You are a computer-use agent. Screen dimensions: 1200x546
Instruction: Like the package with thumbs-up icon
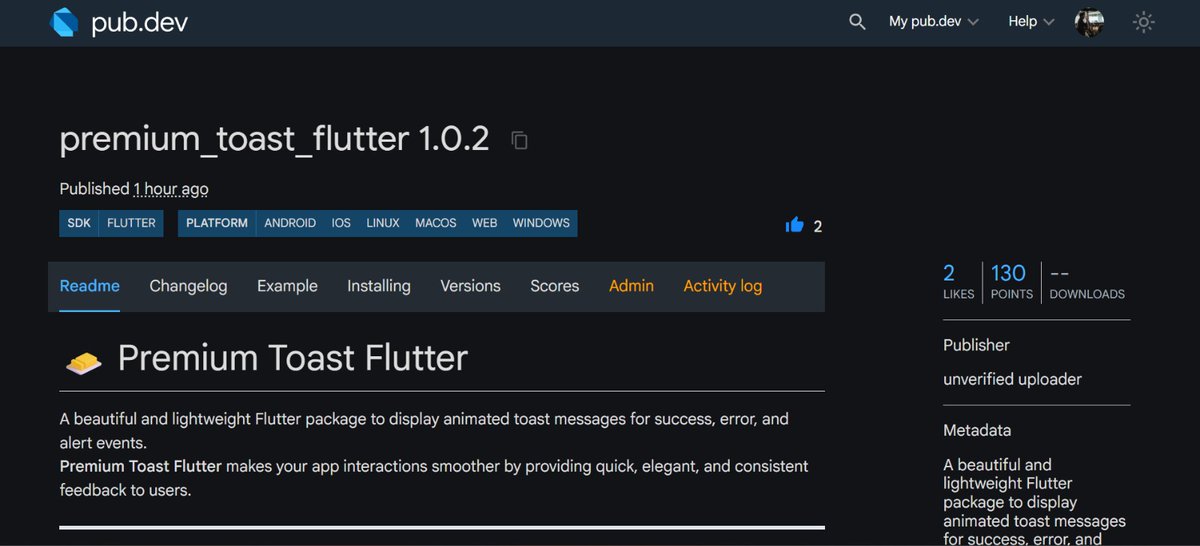point(795,225)
